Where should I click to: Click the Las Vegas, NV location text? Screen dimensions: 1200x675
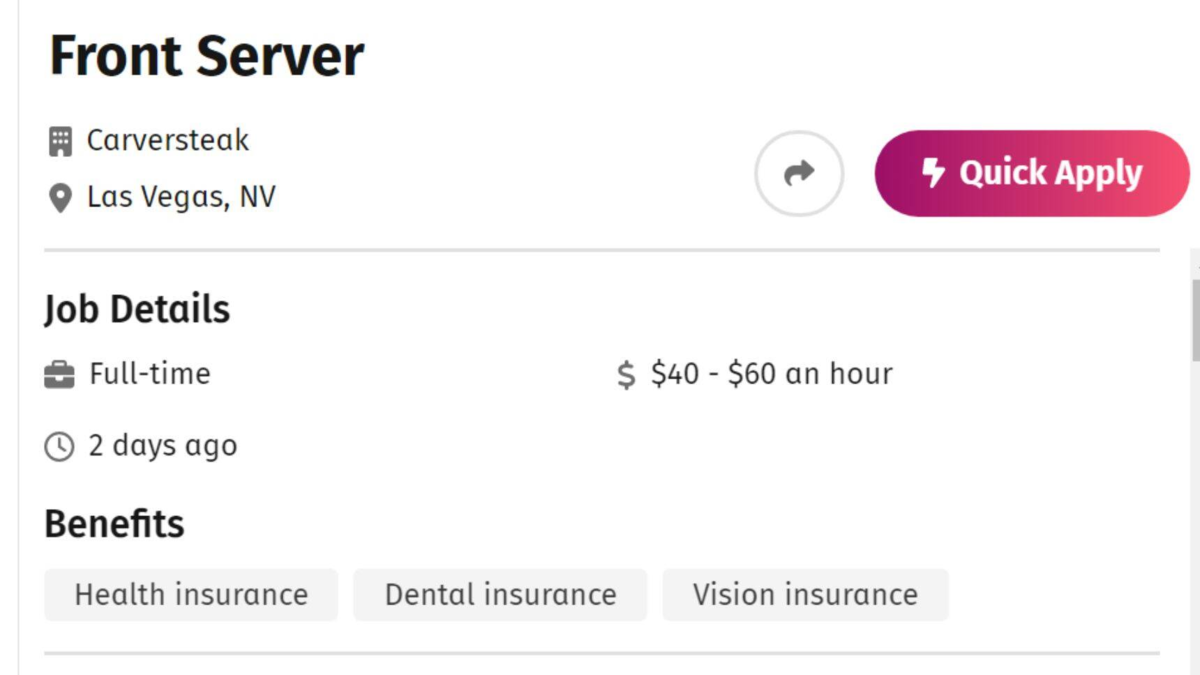pyautogui.click(x=181, y=197)
